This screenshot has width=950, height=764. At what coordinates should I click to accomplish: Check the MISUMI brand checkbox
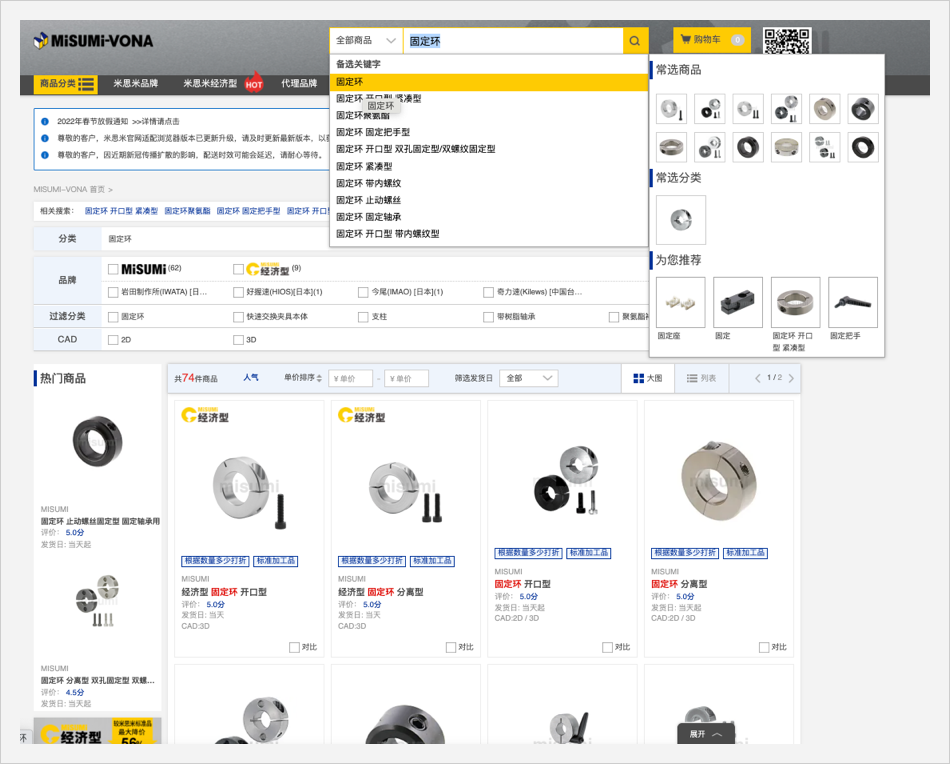click(x=113, y=269)
